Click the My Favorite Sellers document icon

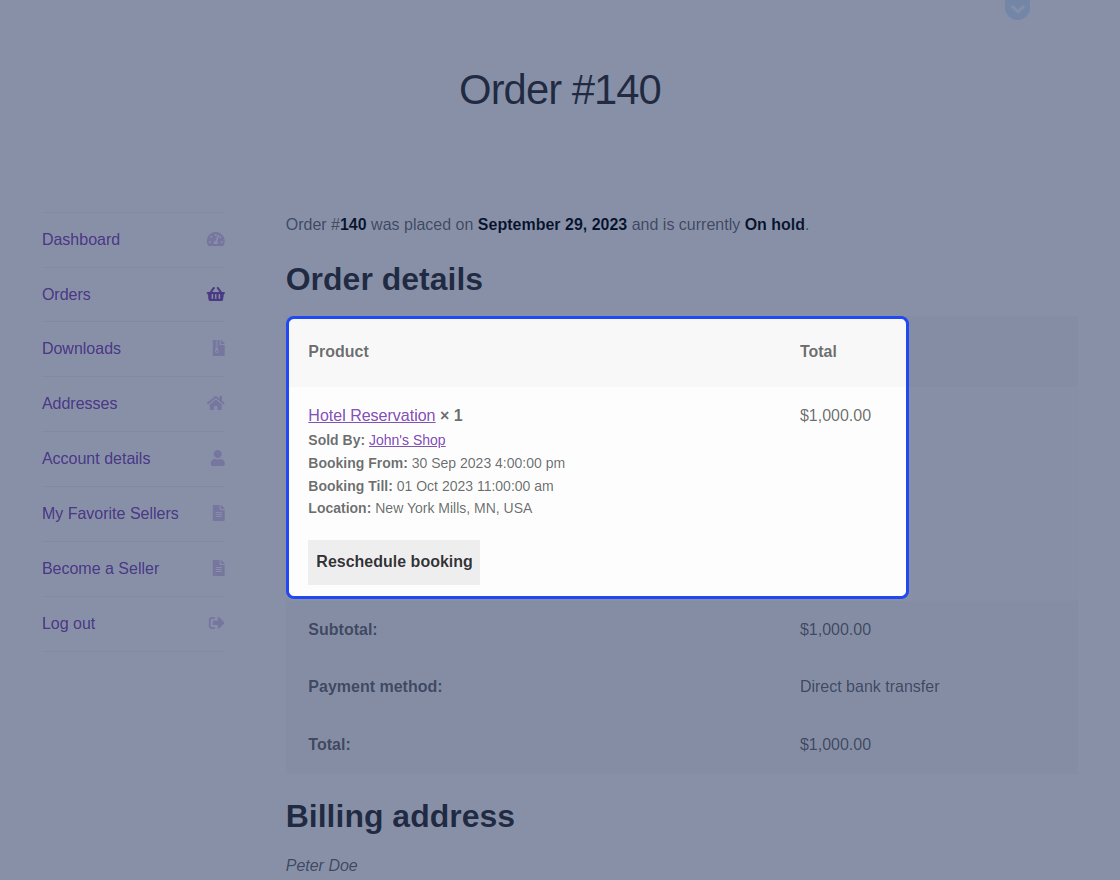(218, 513)
